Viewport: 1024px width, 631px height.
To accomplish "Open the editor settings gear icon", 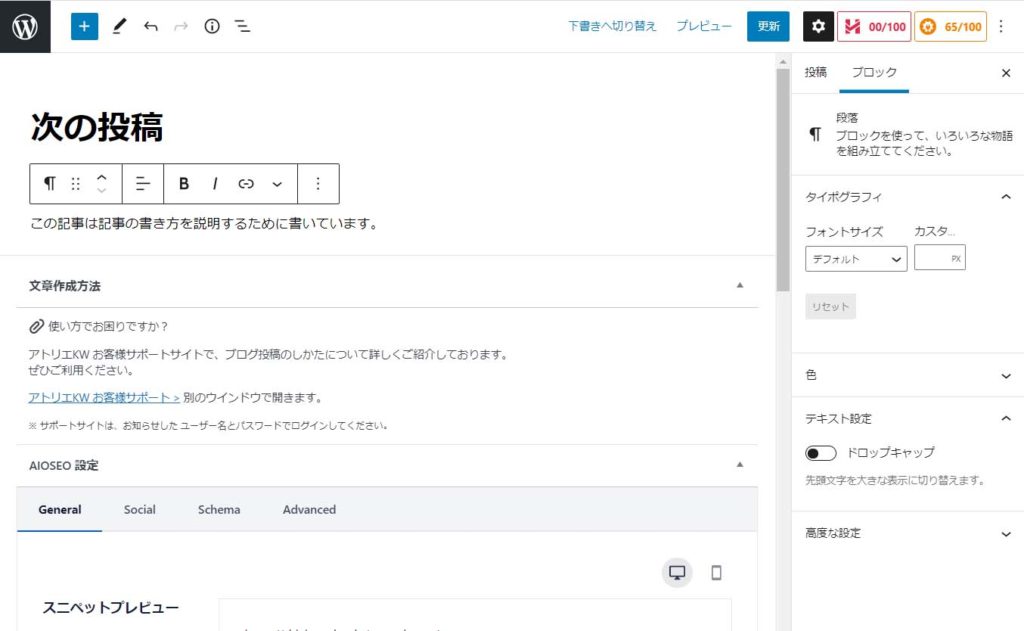I will click(818, 26).
